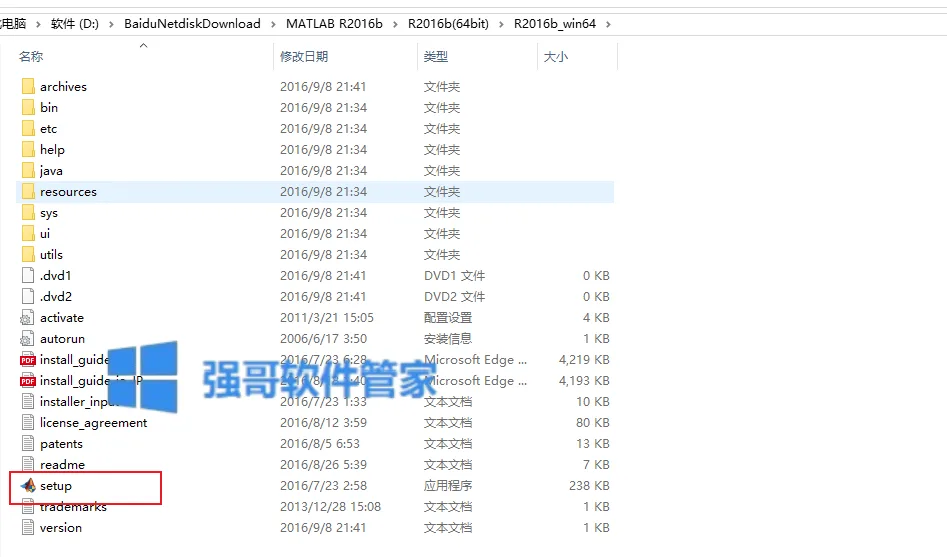This screenshot has width=947, height=557.
Task: Select the license_agreement file name
Action: [94, 423]
